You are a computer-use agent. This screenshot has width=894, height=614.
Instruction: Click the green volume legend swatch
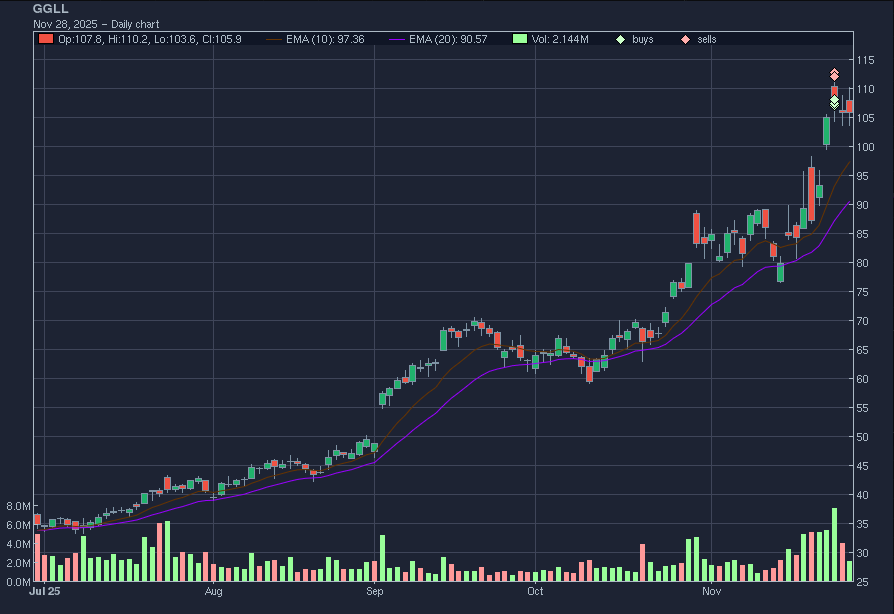point(519,39)
